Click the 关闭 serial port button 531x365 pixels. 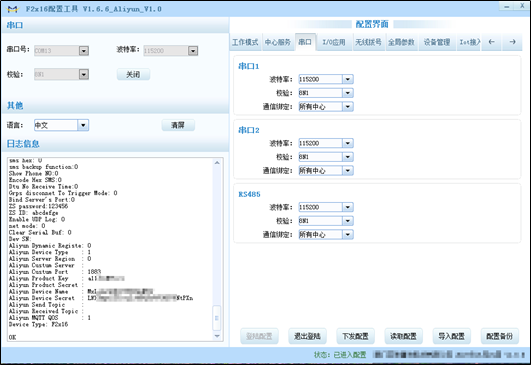pos(133,74)
